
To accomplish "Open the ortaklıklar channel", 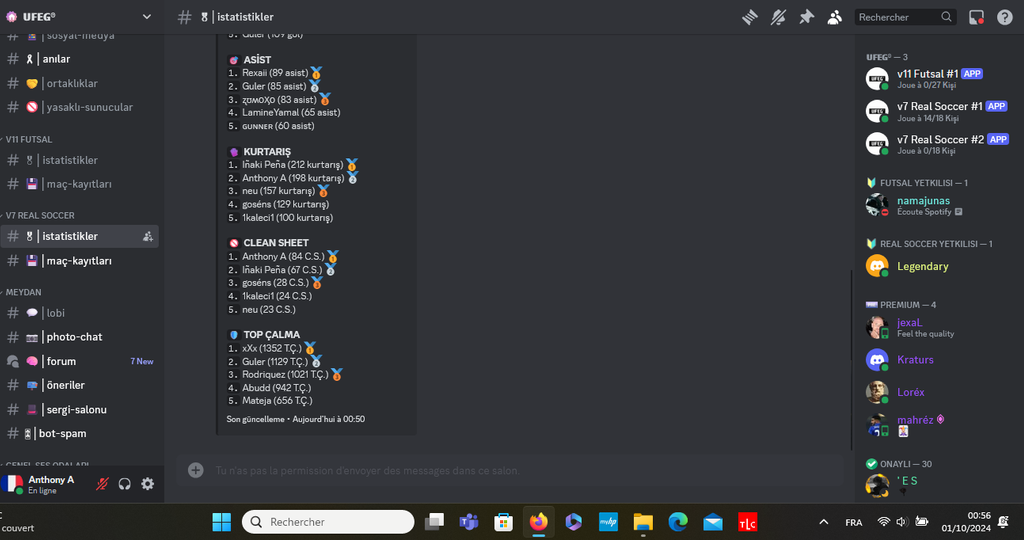I will tap(79, 83).
